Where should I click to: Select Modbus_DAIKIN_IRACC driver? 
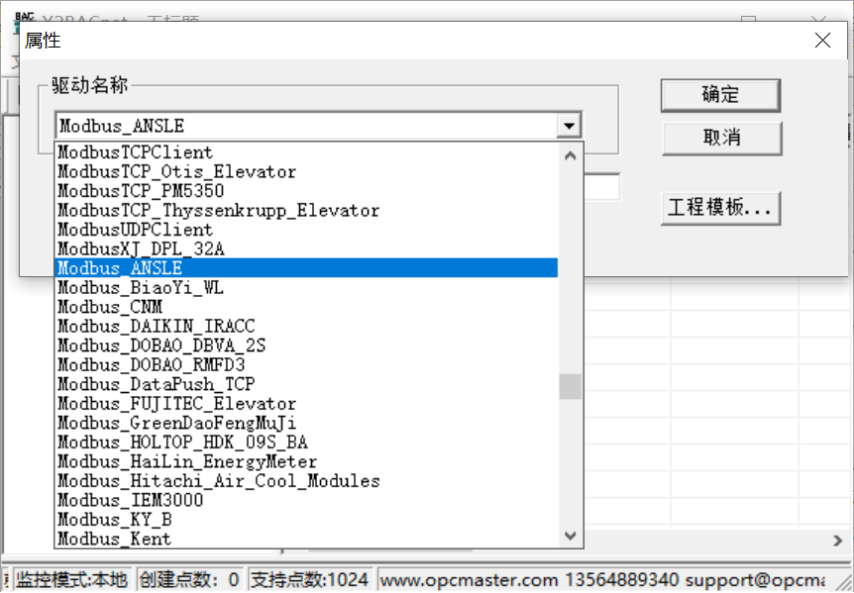pos(307,326)
